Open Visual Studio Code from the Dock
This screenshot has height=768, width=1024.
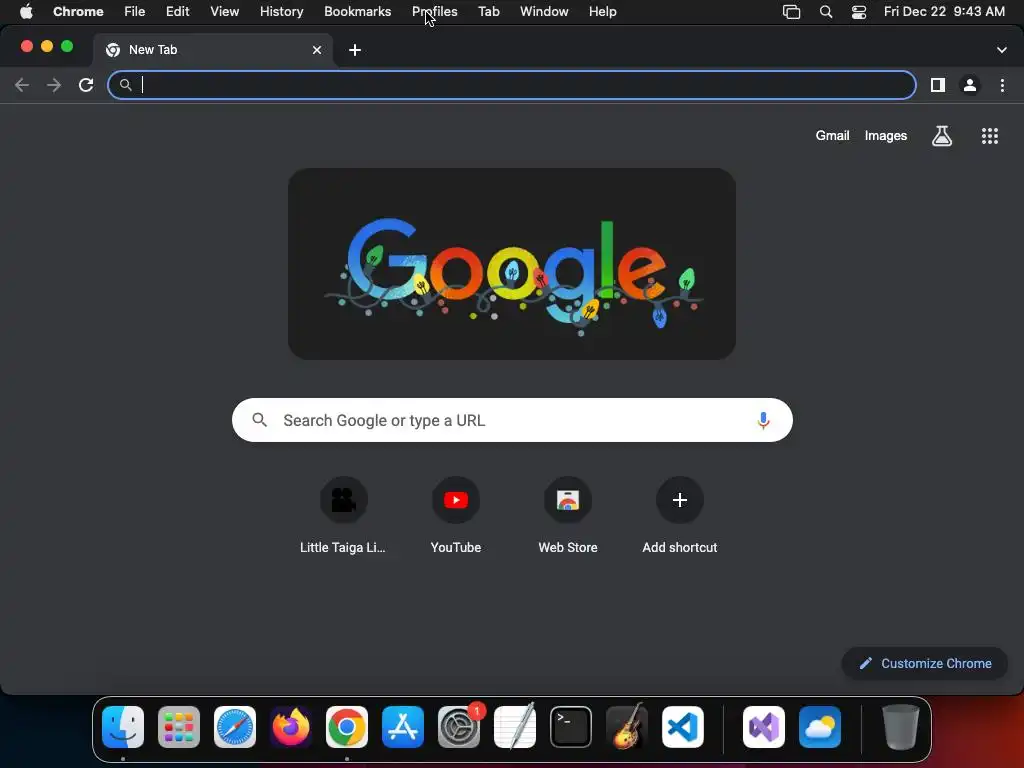click(682, 727)
